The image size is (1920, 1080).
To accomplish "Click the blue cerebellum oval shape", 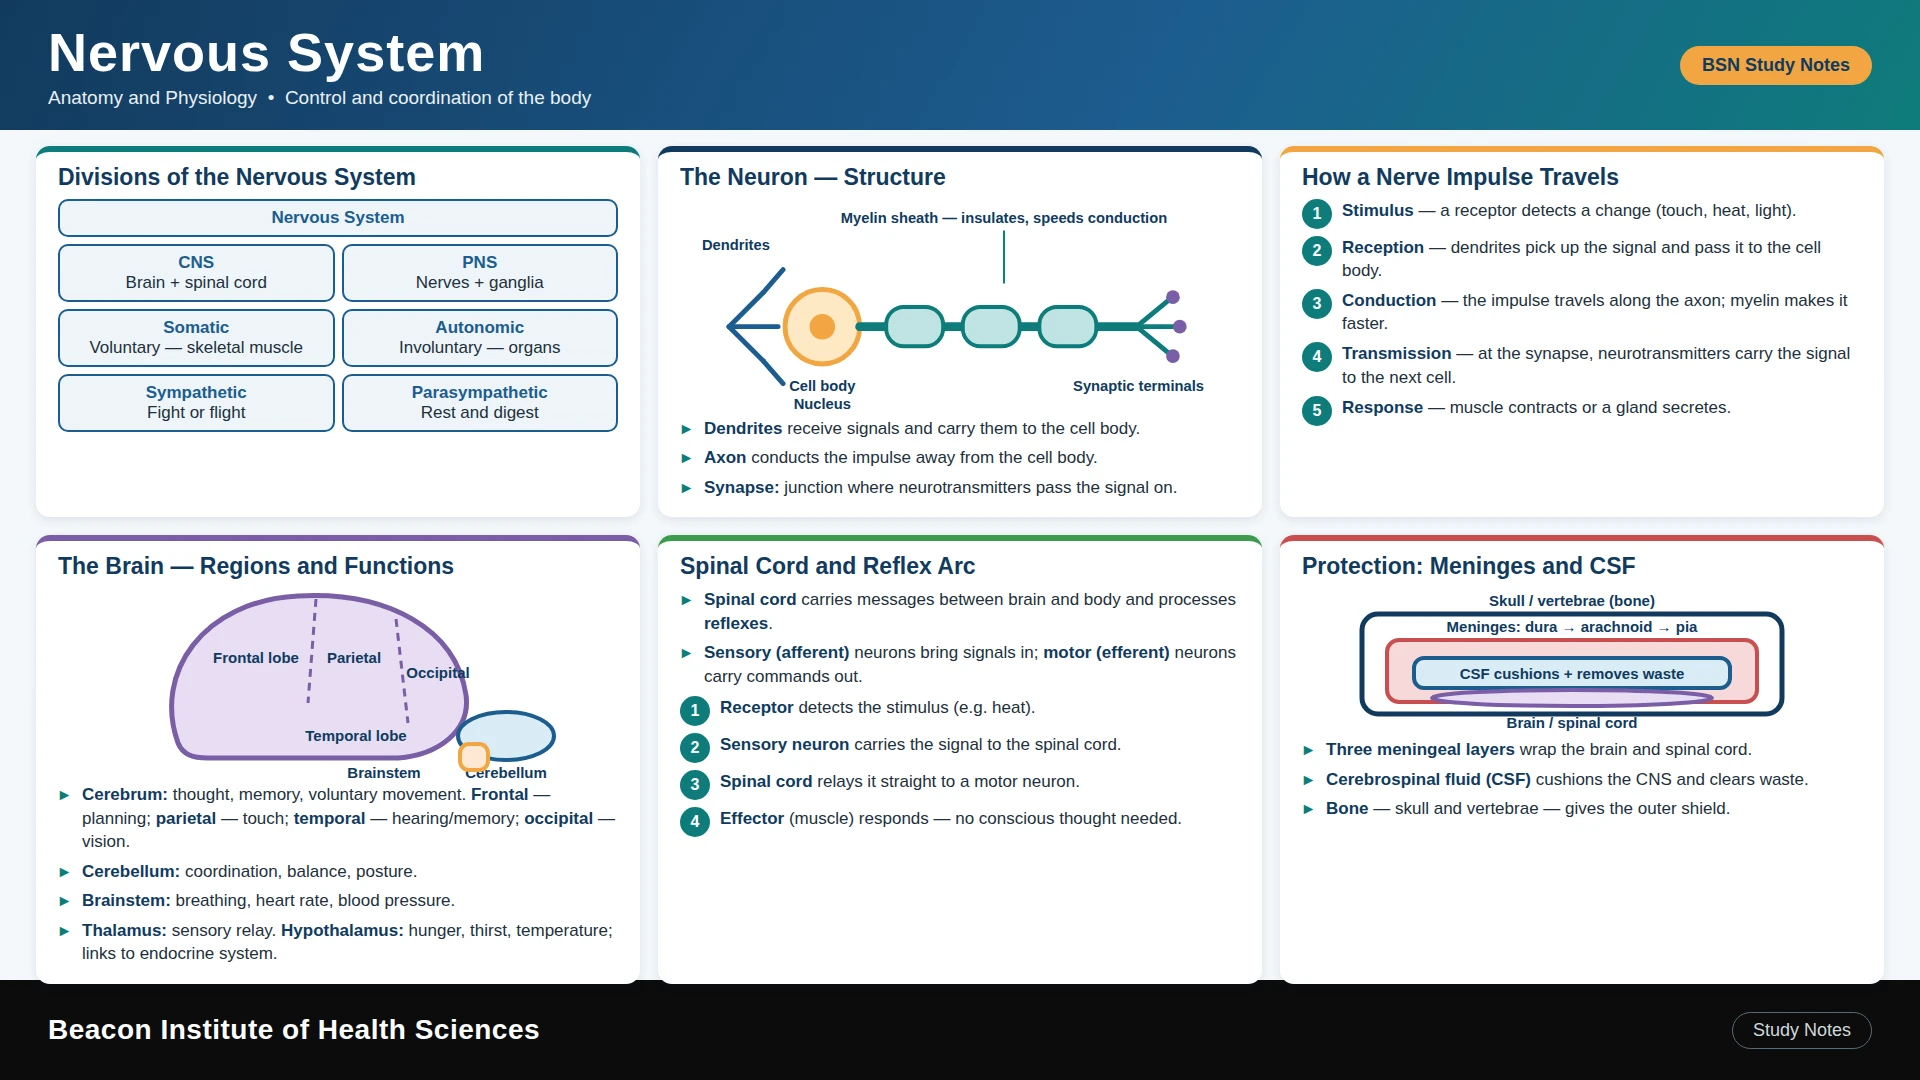I will [507, 736].
